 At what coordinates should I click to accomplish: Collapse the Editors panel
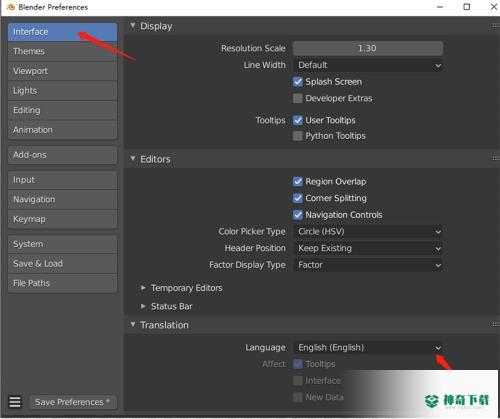click(x=133, y=158)
